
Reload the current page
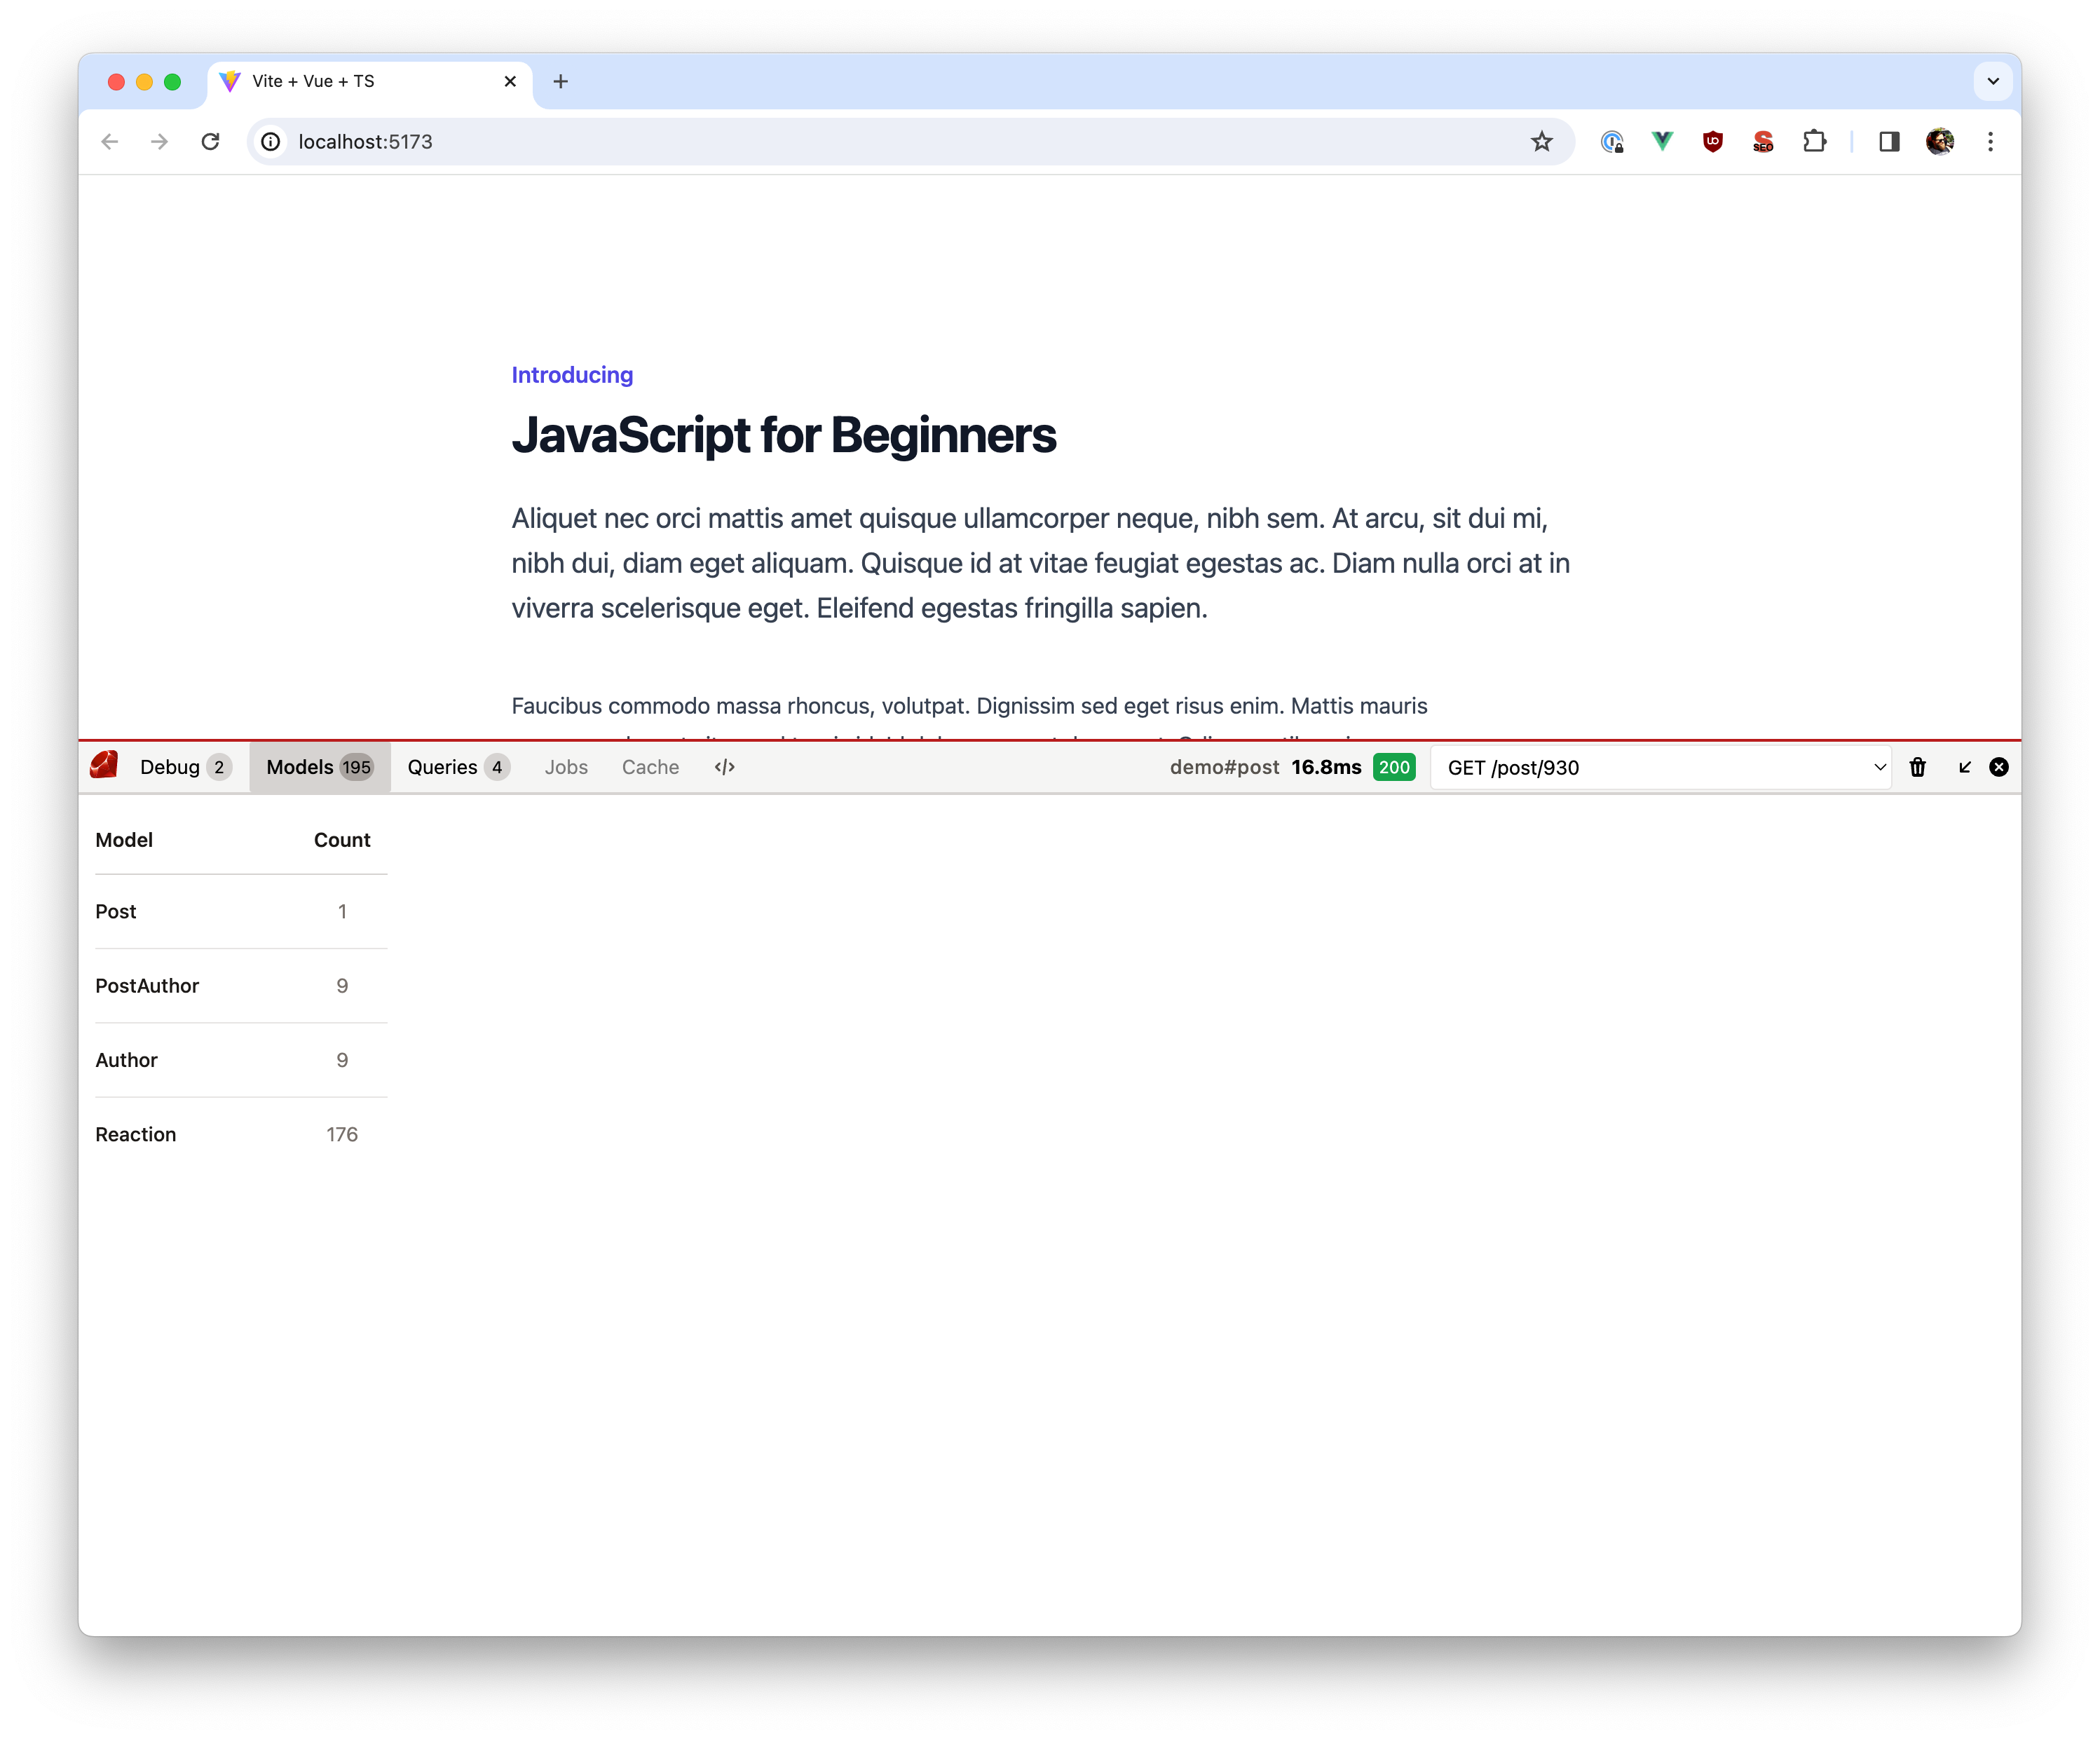(211, 142)
